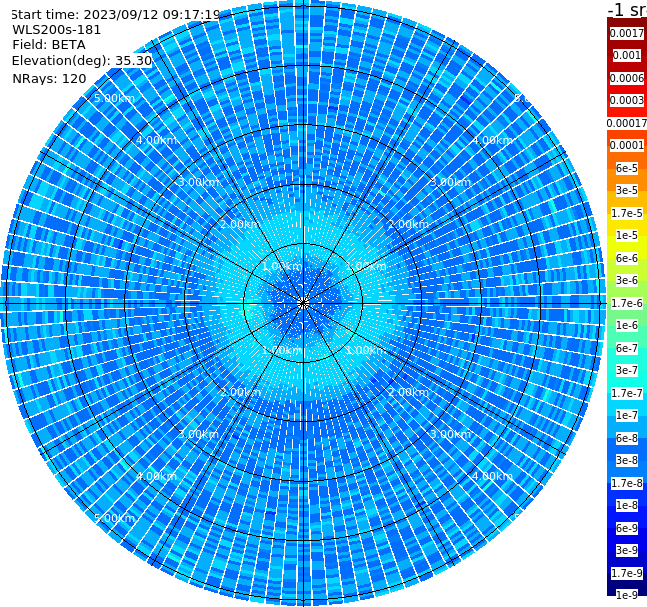The height and width of the screenshot is (607, 647).
Task: Click the 6e-6 colorbar label
Action: [627, 258]
